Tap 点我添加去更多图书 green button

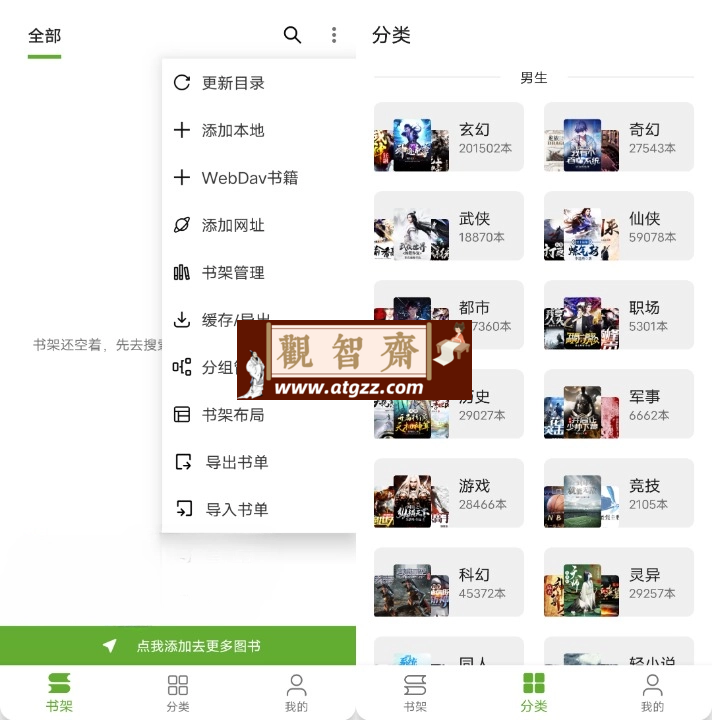coord(178,646)
